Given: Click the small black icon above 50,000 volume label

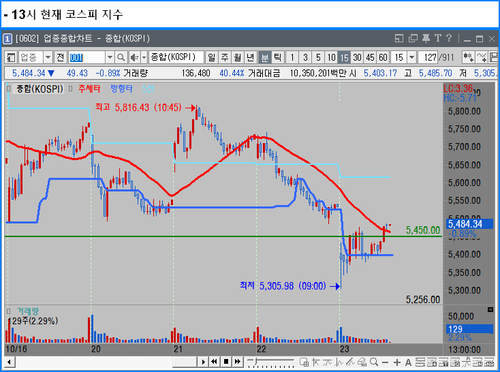Looking at the screenshot, I should pyautogui.click(x=490, y=310).
